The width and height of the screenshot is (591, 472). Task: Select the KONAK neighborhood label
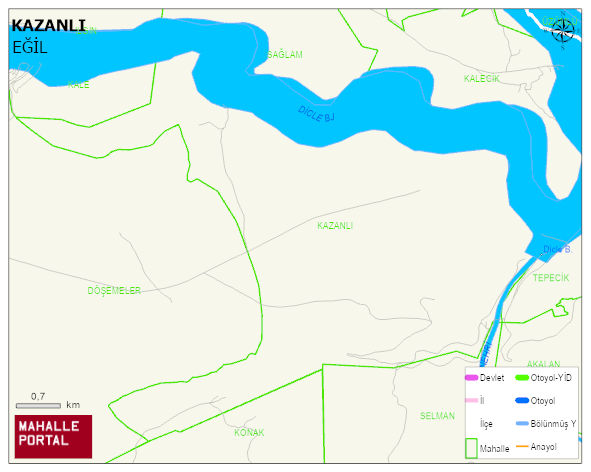tap(249, 432)
